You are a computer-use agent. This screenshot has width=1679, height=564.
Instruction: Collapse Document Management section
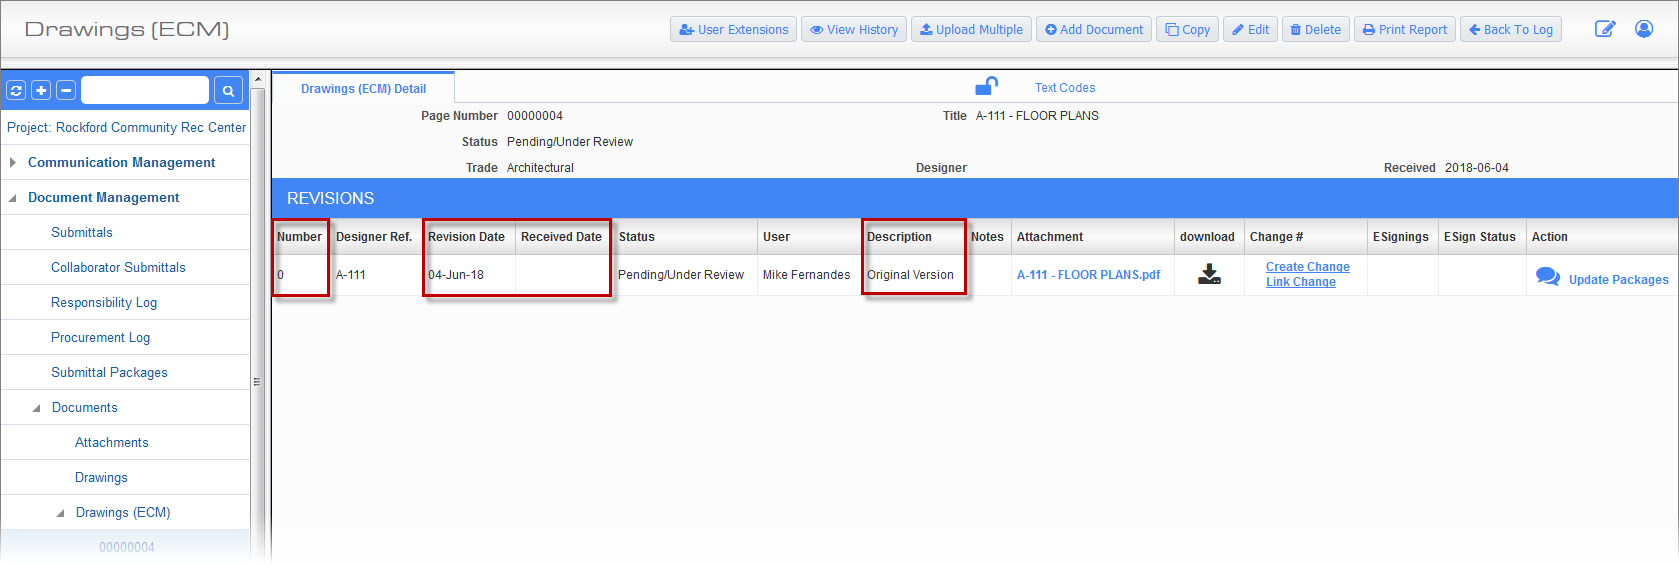[13, 198]
